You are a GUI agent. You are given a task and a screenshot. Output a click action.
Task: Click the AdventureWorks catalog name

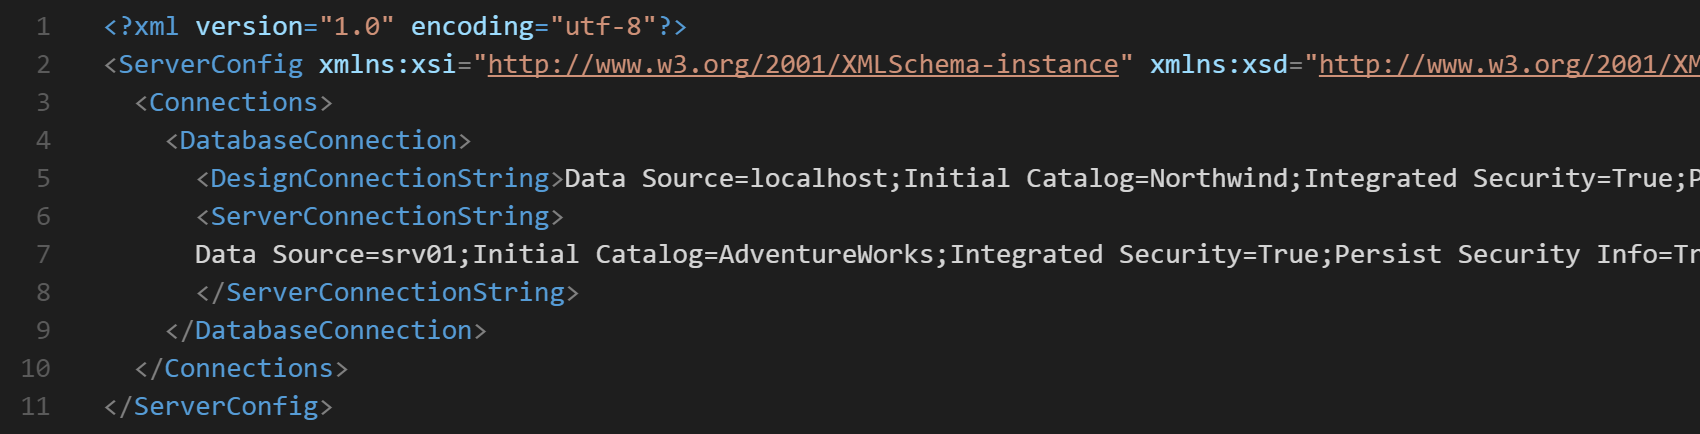pos(826,255)
